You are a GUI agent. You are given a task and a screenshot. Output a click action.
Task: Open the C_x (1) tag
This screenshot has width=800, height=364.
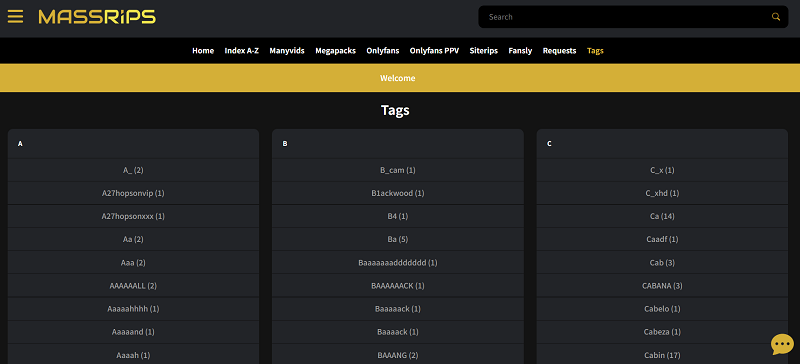[662, 170]
